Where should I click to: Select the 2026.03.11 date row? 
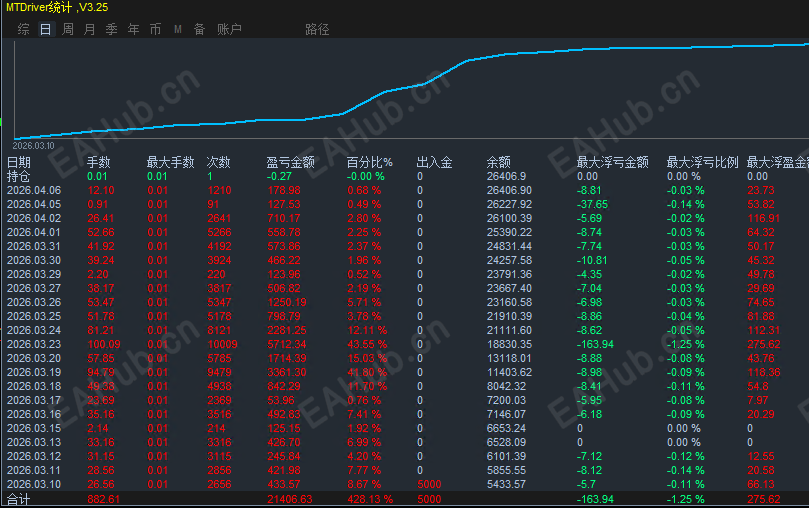point(34,470)
